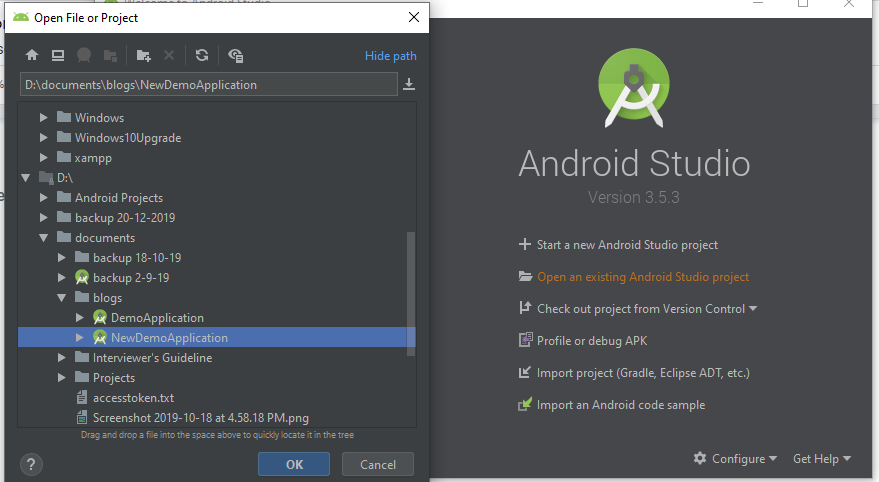Select Import an Android code sample
This screenshot has height=482, width=879.
click(621, 405)
